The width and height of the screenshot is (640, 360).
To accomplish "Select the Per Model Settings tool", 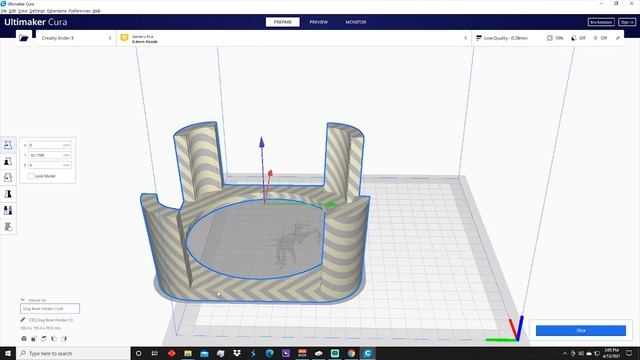I will click(x=8, y=210).
